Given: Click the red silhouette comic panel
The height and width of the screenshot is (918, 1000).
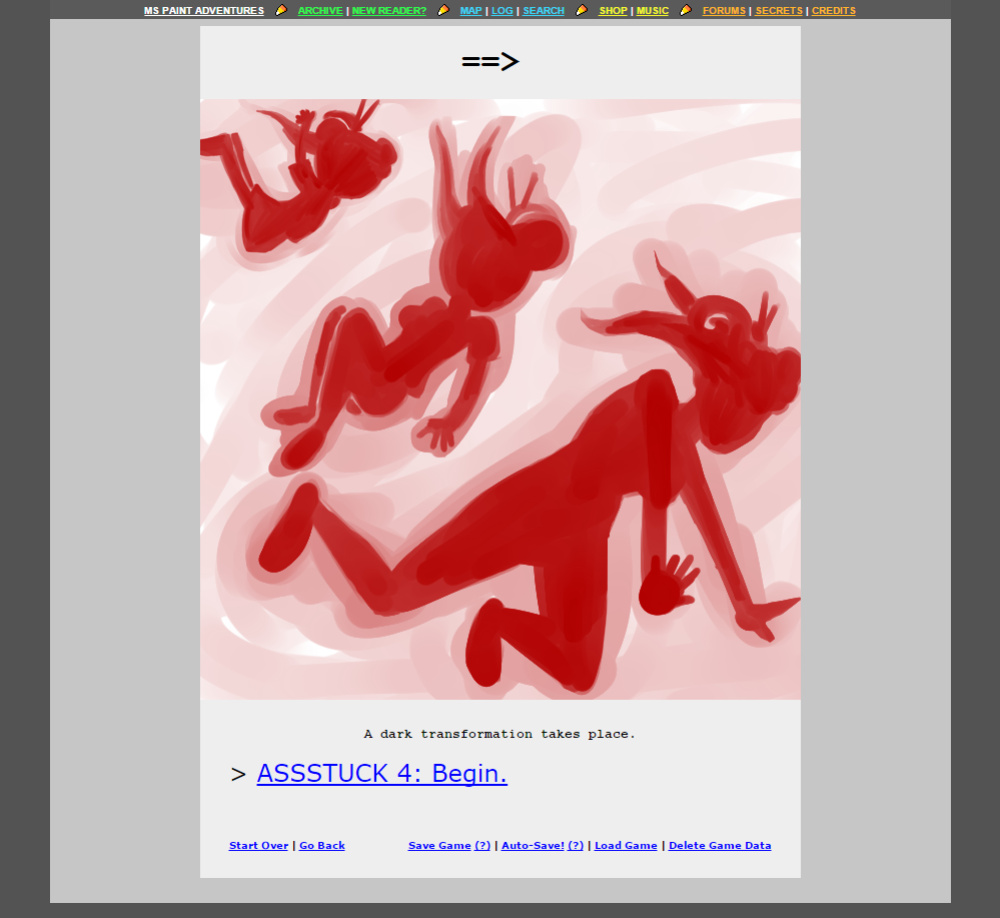Looking at the screenshot, I should point(500,399).
